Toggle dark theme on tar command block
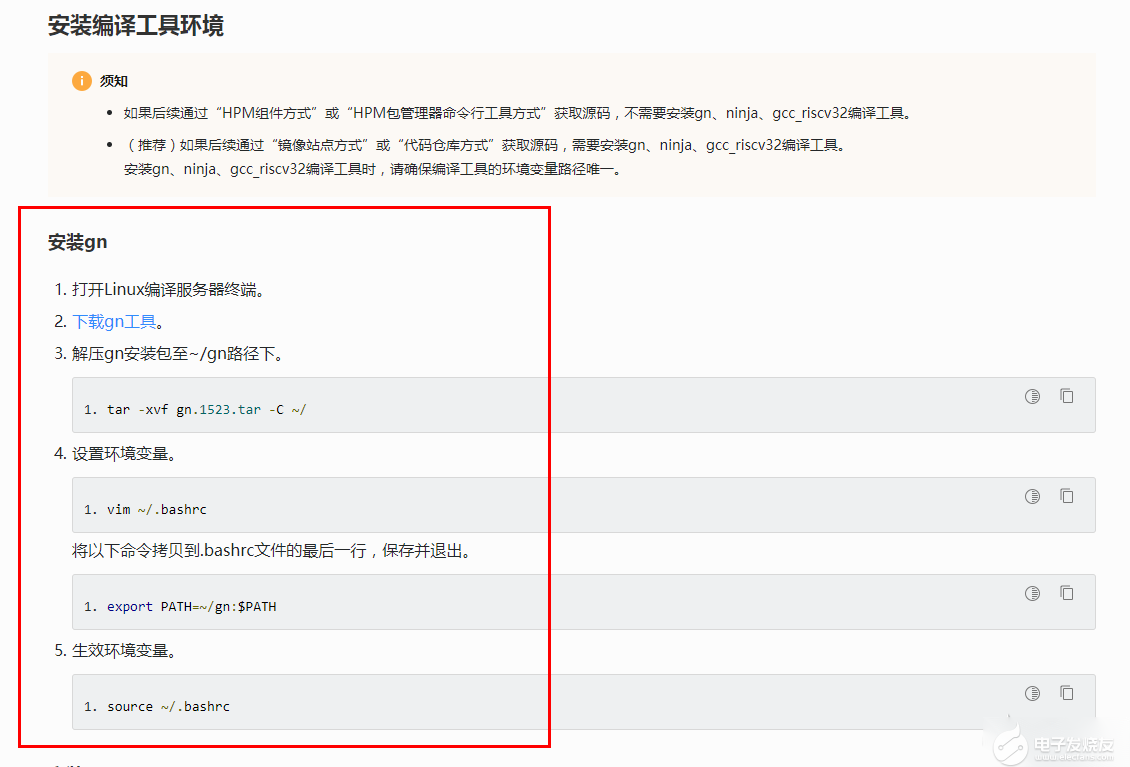1130x767 pixels. (x=1033, y=397)
